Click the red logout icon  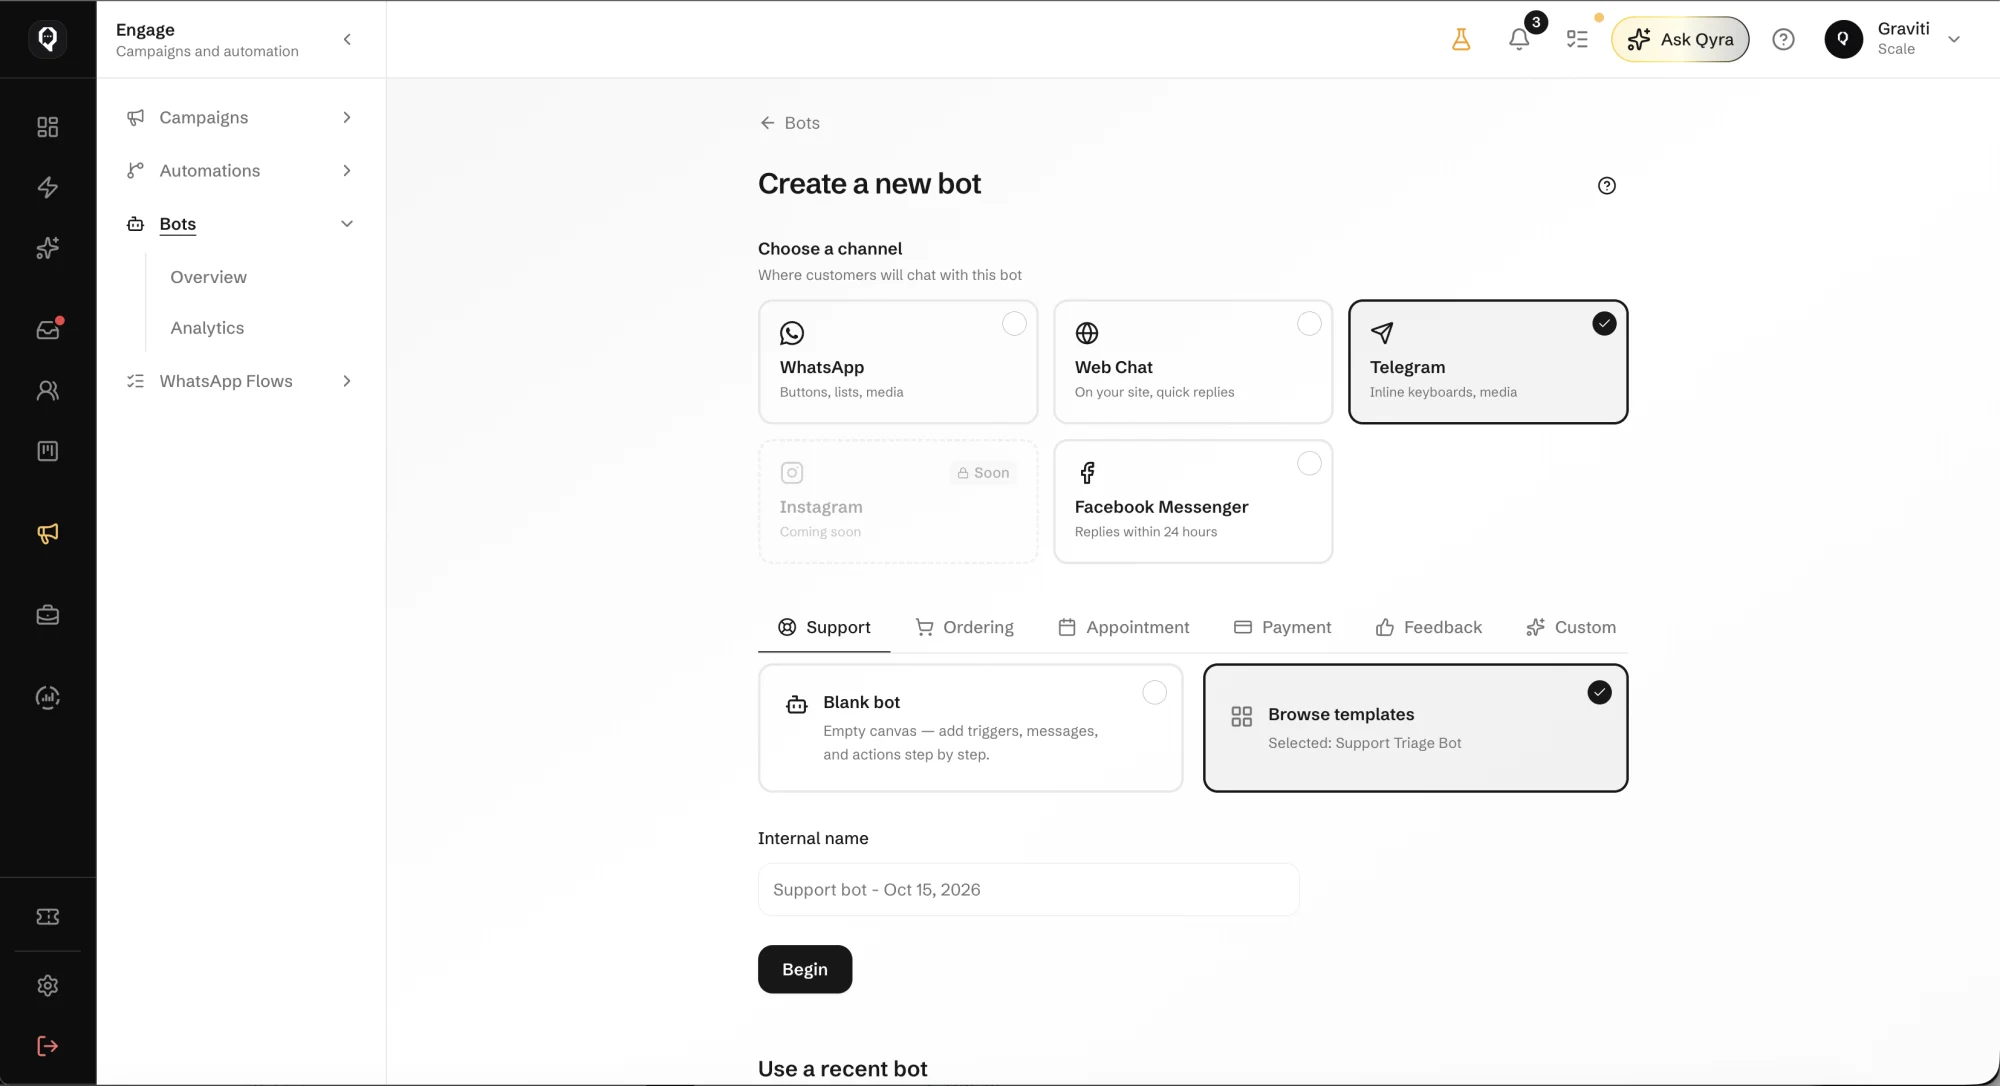[x=47, y=1046]
